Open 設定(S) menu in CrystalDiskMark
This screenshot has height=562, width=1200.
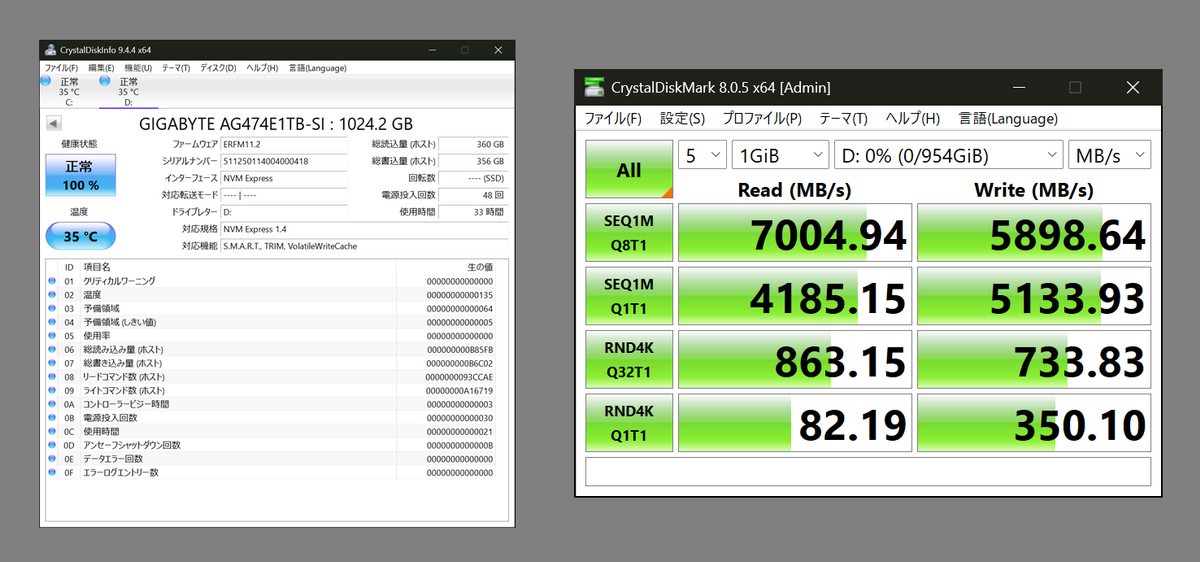[682, 118]
